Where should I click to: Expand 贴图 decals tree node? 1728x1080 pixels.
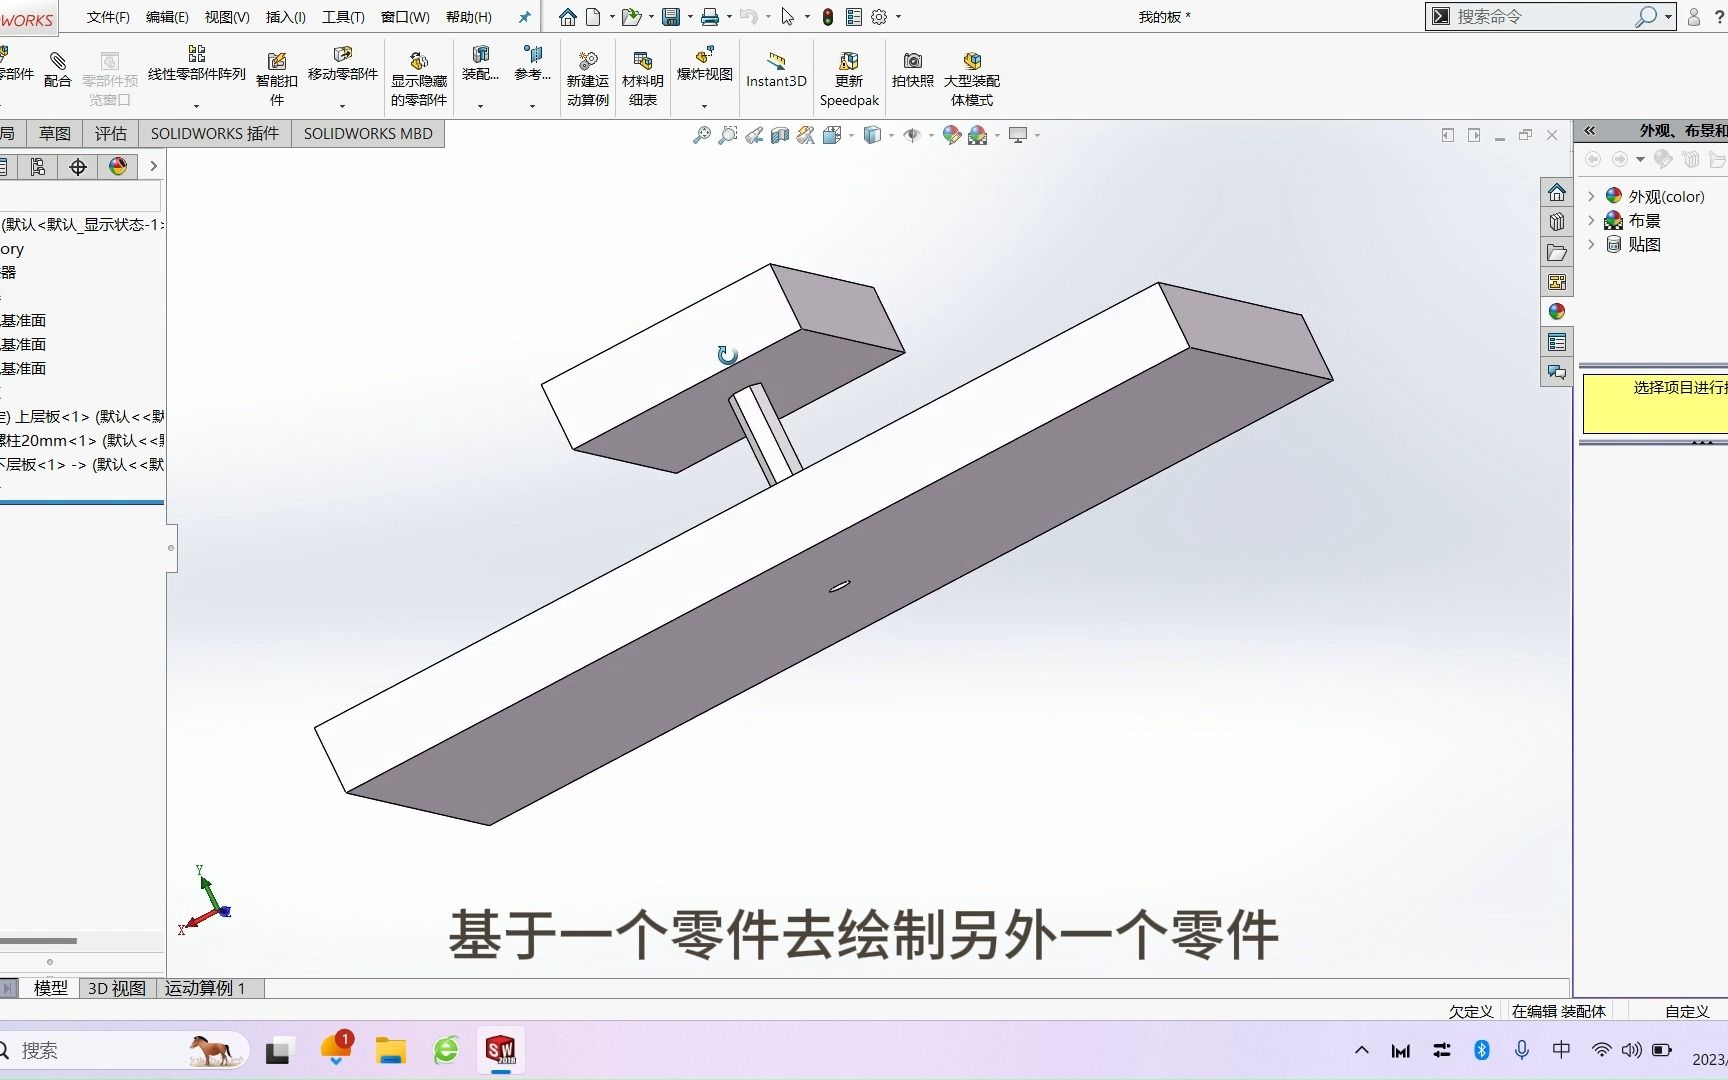click(x=1591, y=244)
